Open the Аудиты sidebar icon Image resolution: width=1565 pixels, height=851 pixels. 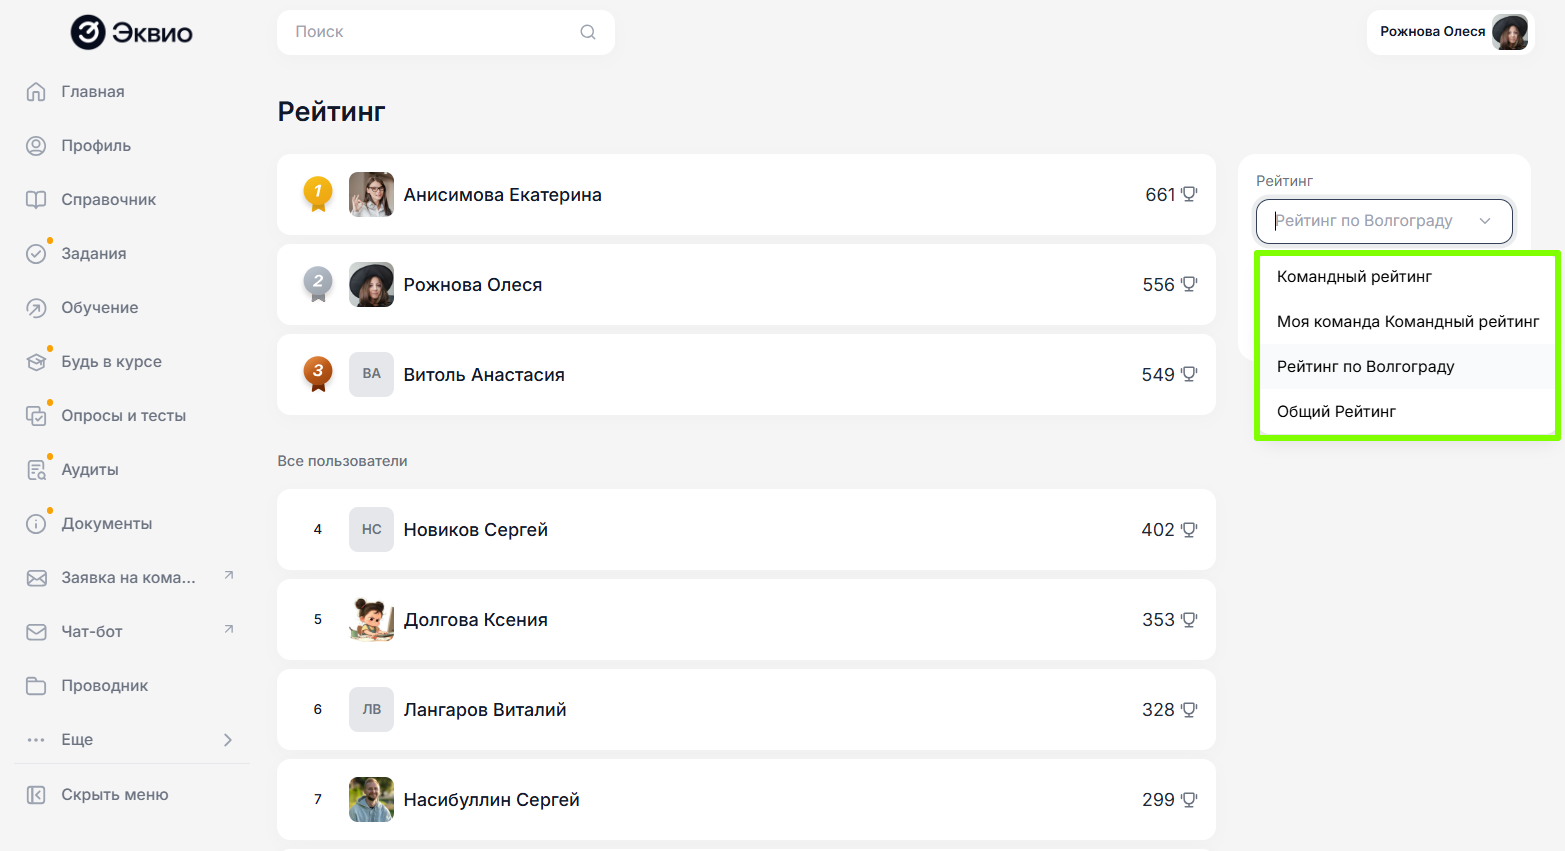(36, 470)
